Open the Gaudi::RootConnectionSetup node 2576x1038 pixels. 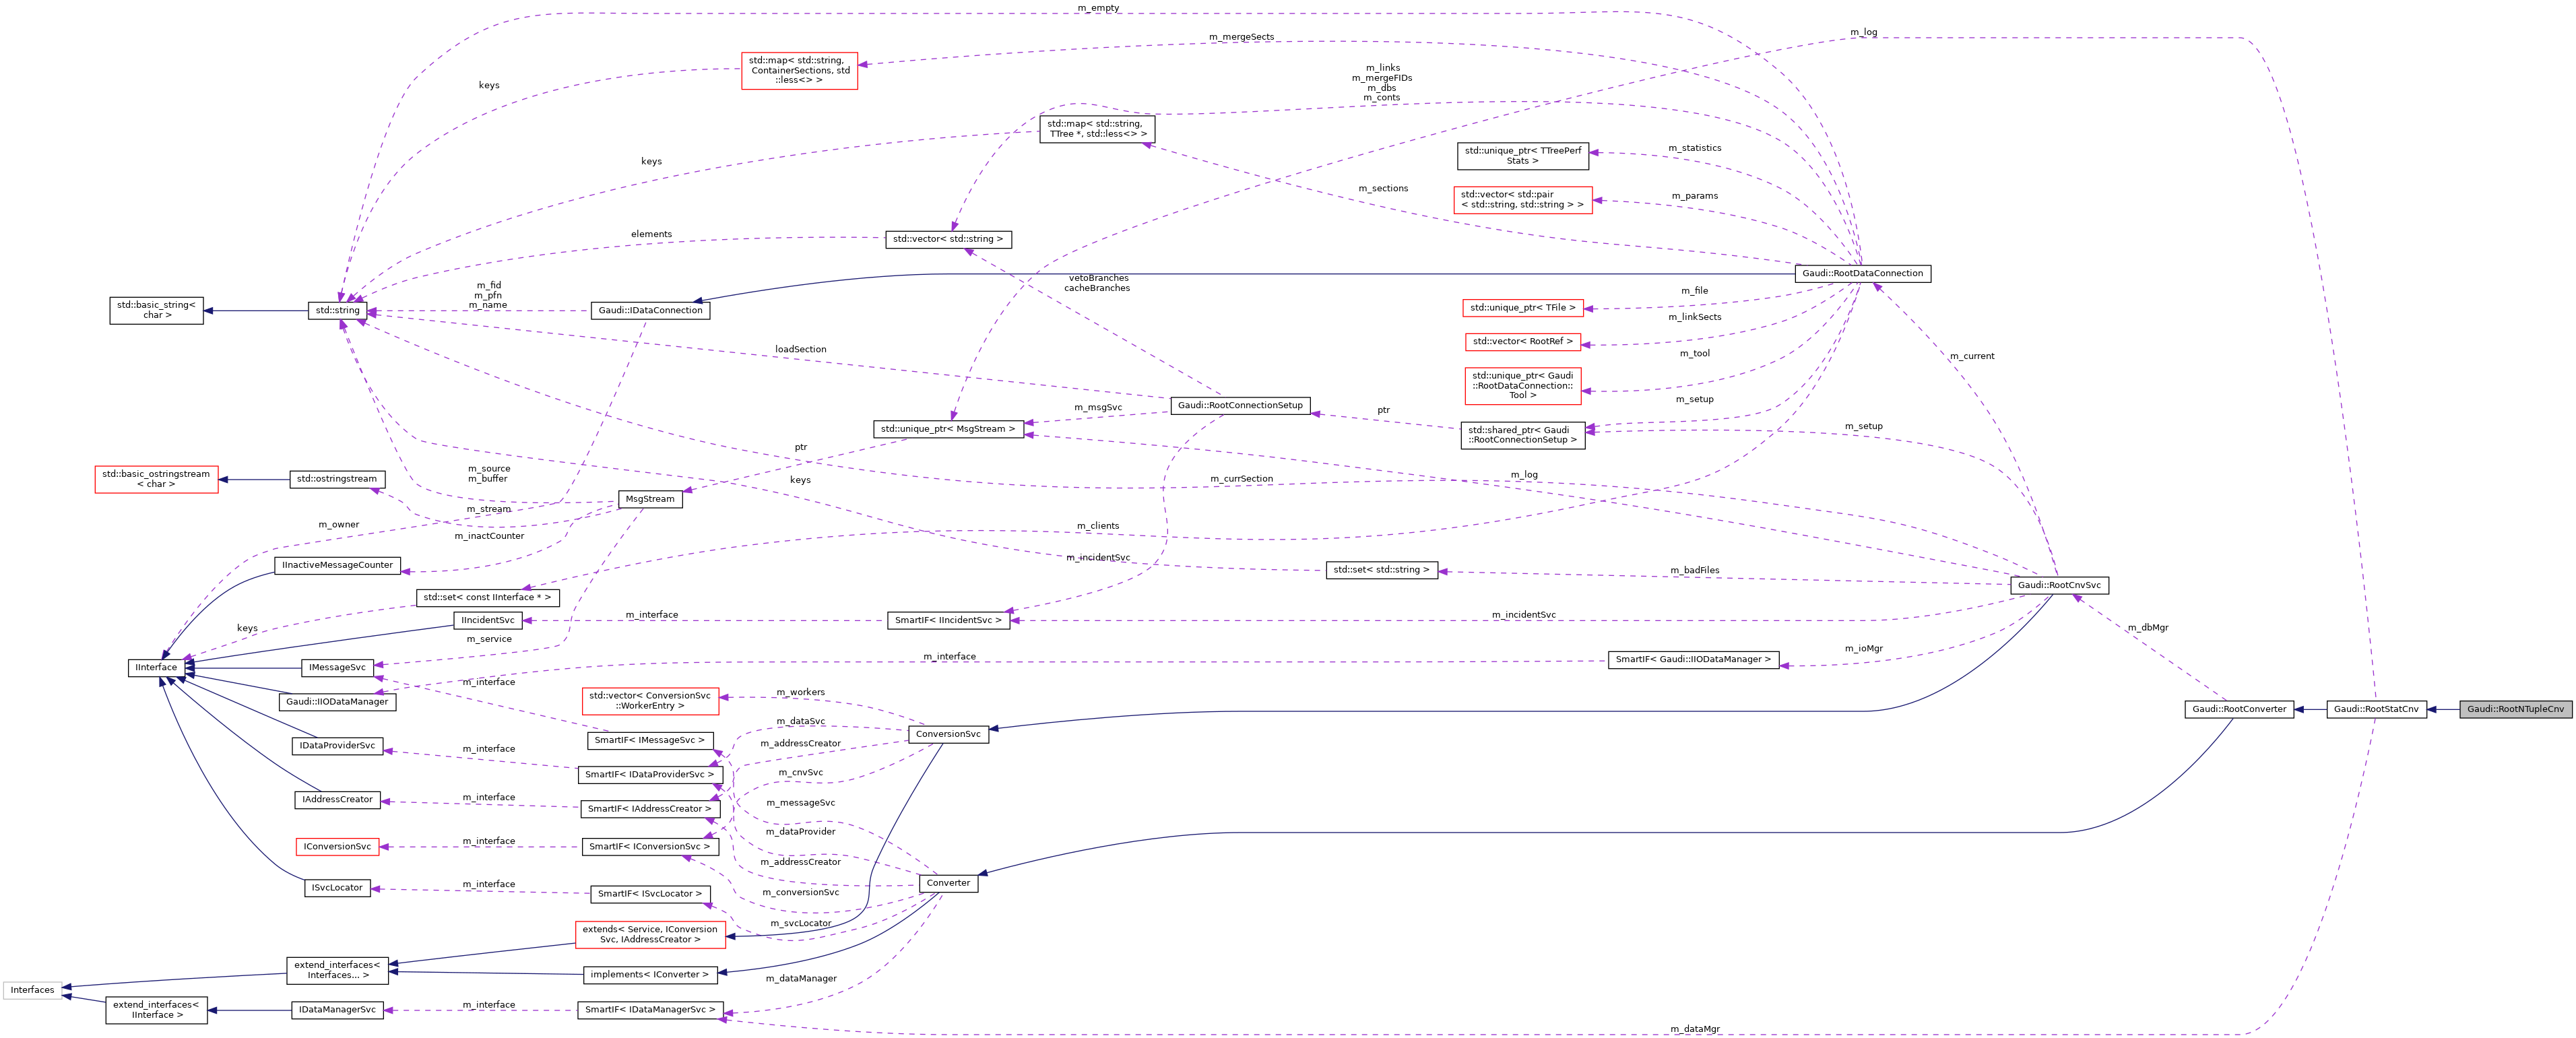pyautogui.click(x=1240, y=405)
